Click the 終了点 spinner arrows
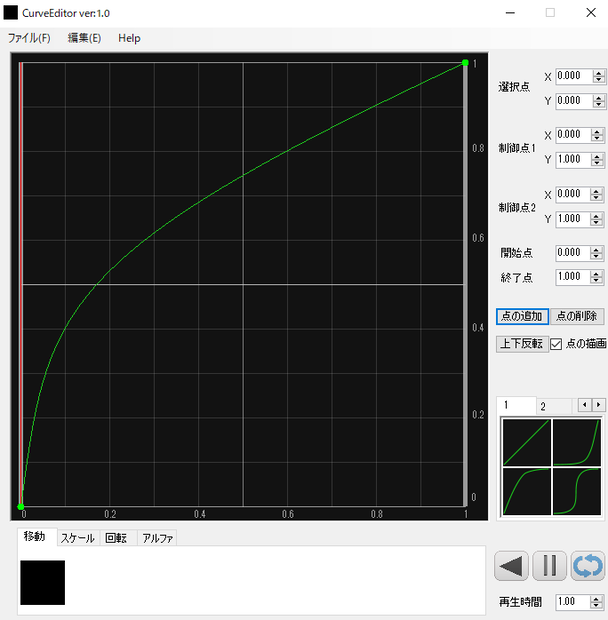The image size is (608, 620). pos(597,277)
